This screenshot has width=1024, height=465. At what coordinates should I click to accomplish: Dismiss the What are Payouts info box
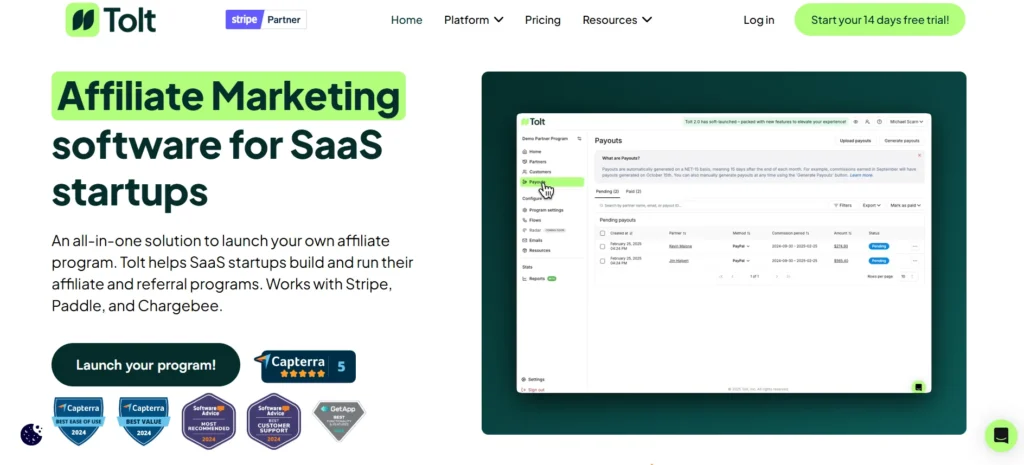pyautogui.click(x=920, y=155)
